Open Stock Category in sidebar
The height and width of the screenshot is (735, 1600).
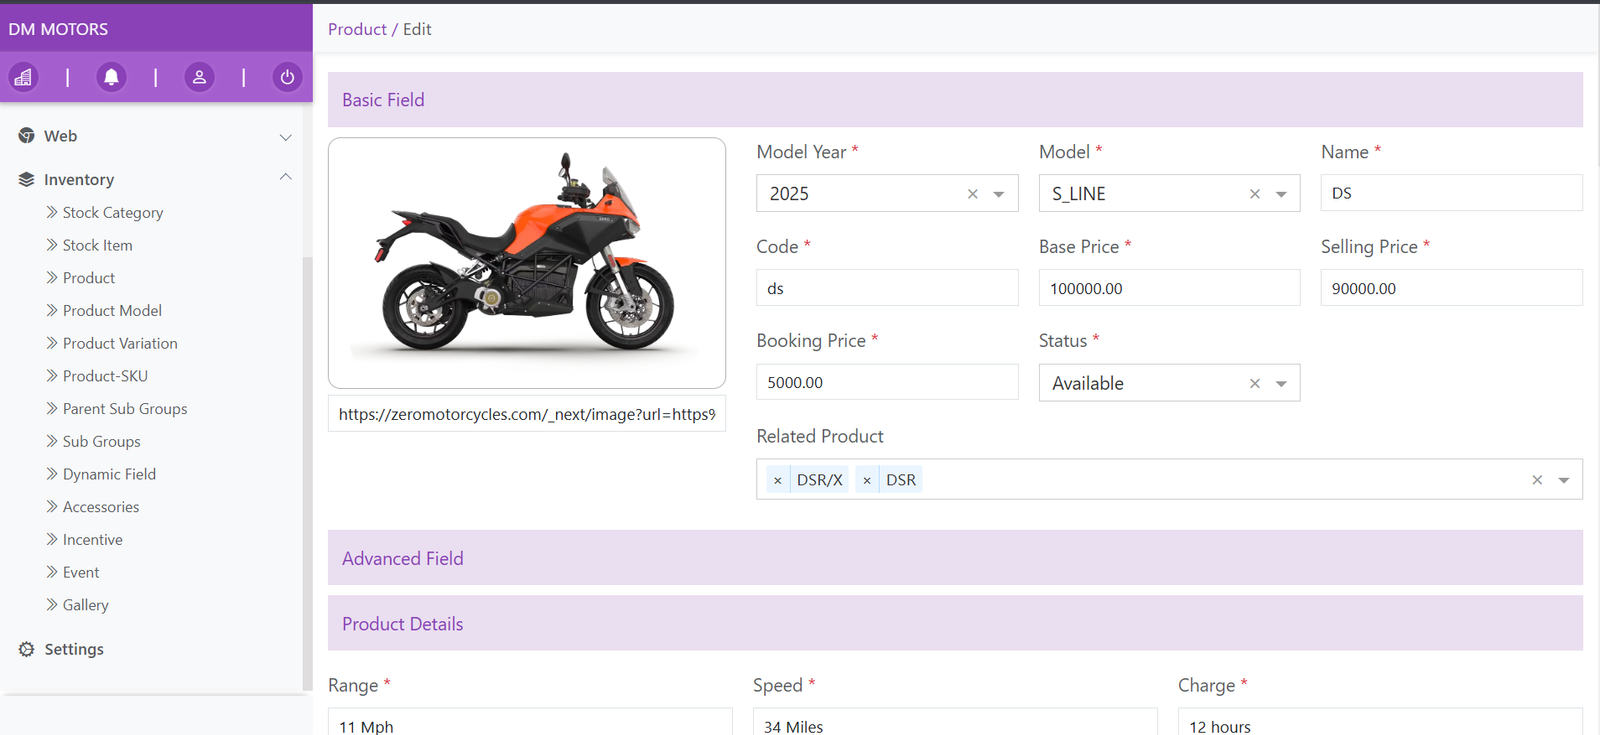point(112,212)
